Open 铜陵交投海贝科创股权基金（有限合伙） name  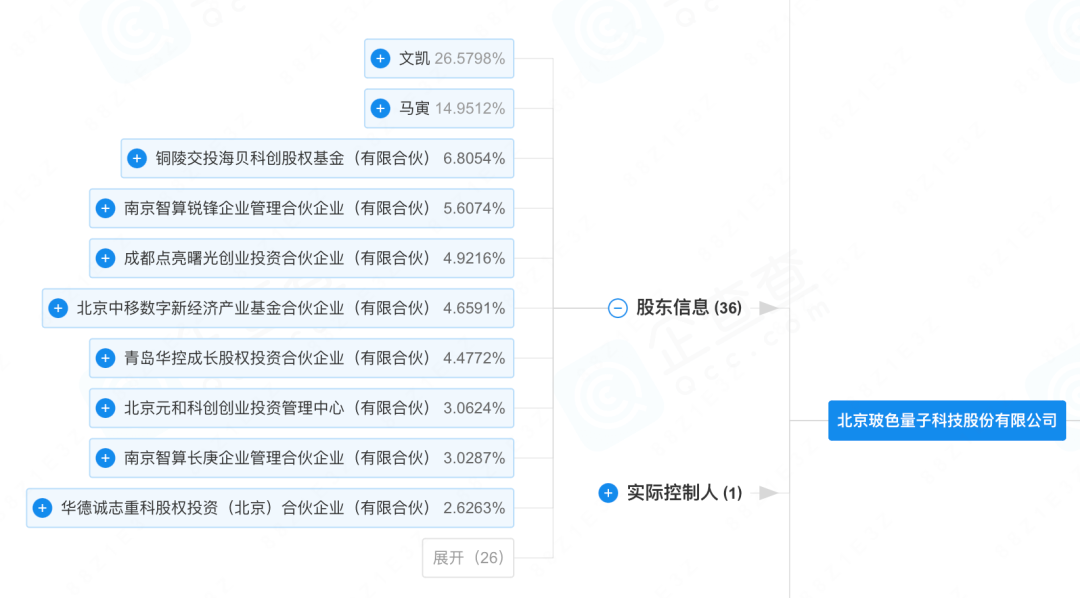click(x=293, y=158)
